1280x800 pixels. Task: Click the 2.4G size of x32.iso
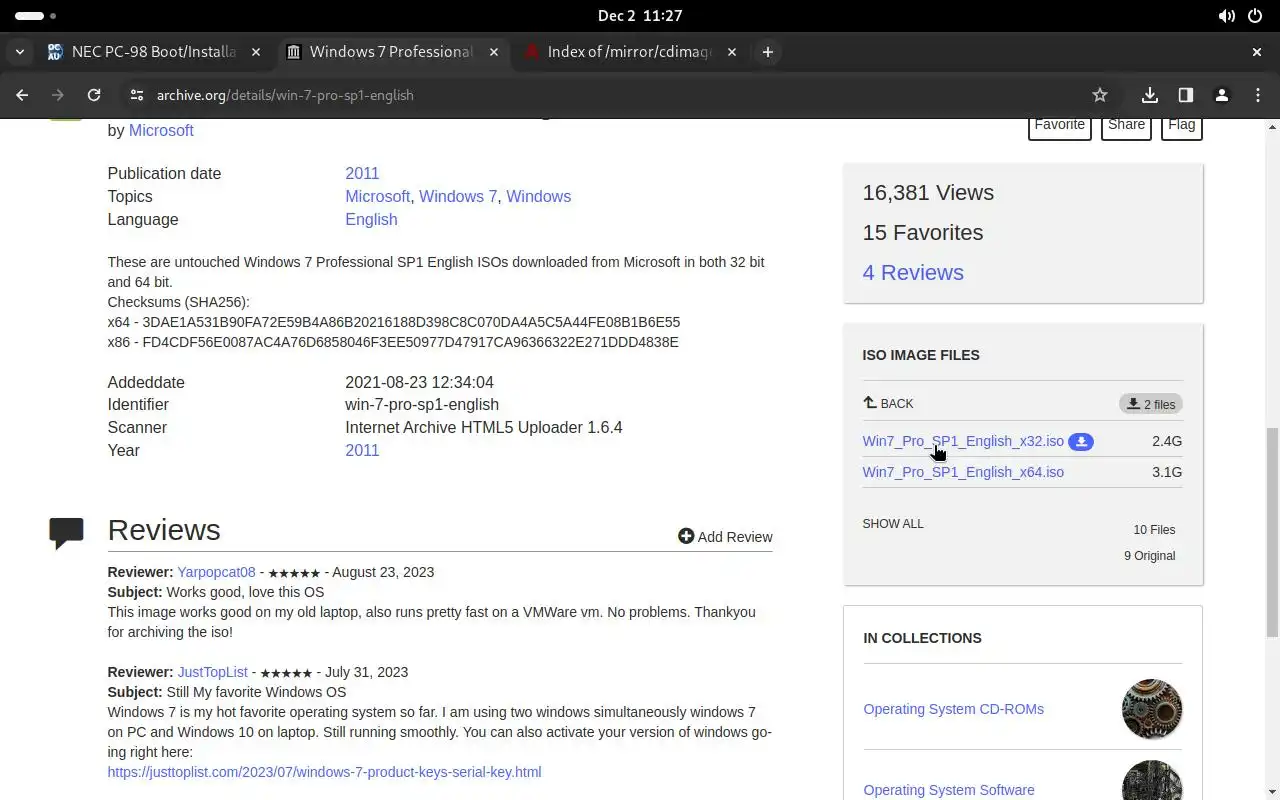1167,441
